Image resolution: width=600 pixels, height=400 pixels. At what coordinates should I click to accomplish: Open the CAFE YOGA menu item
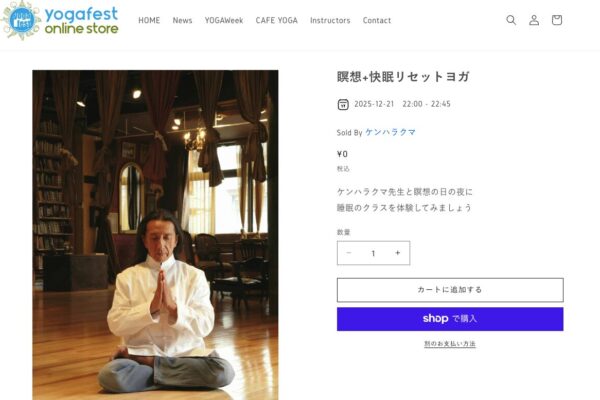tap(277, 20)
